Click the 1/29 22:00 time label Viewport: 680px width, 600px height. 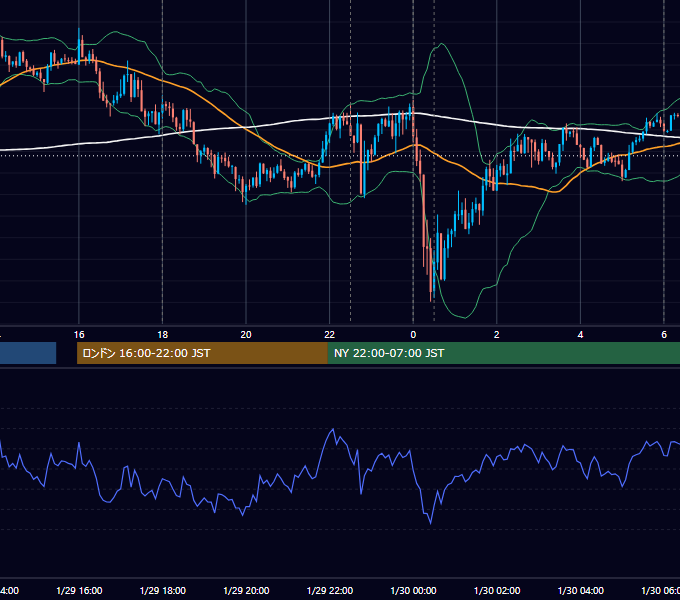click(330, 590)
